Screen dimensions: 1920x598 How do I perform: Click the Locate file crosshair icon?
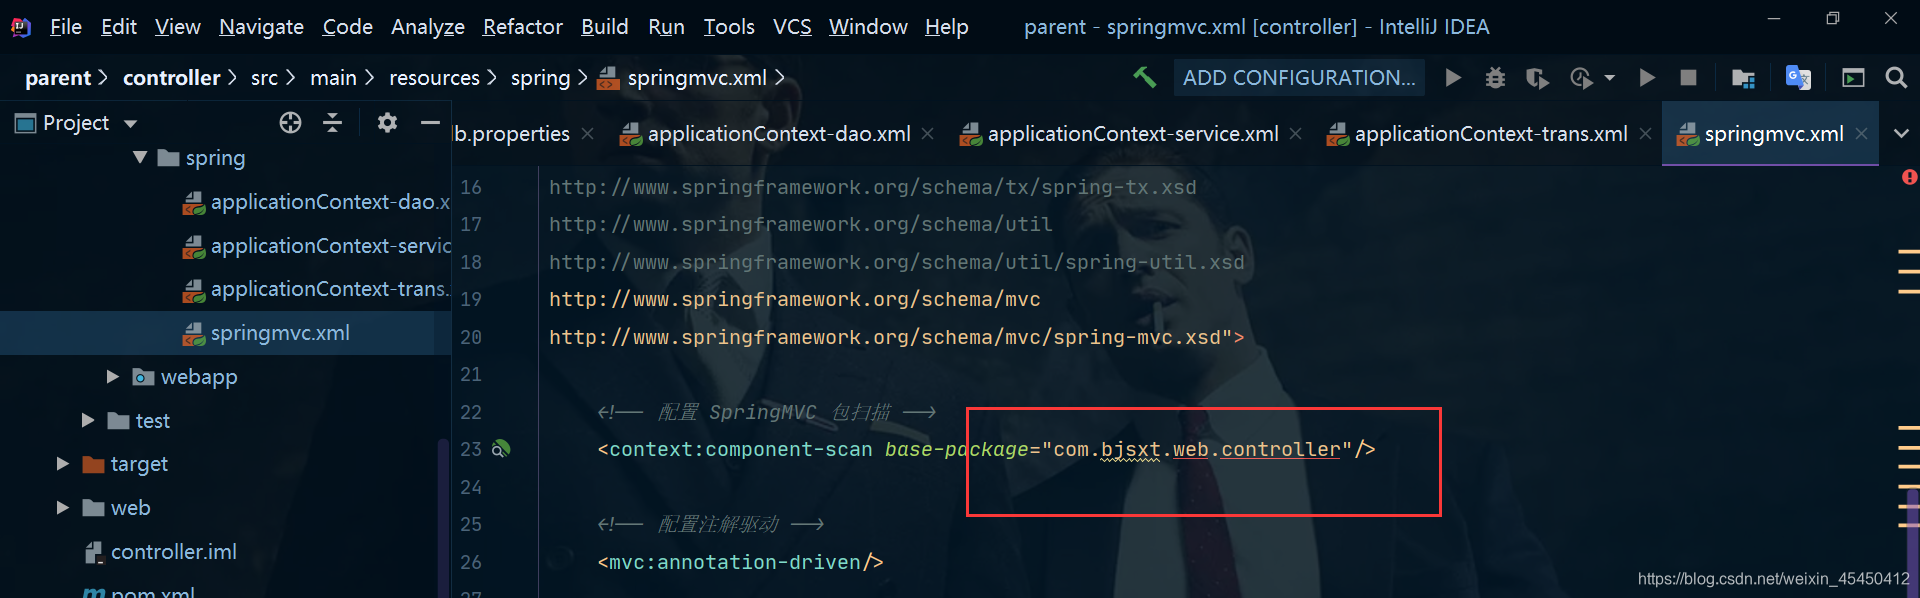click(290, 122)
